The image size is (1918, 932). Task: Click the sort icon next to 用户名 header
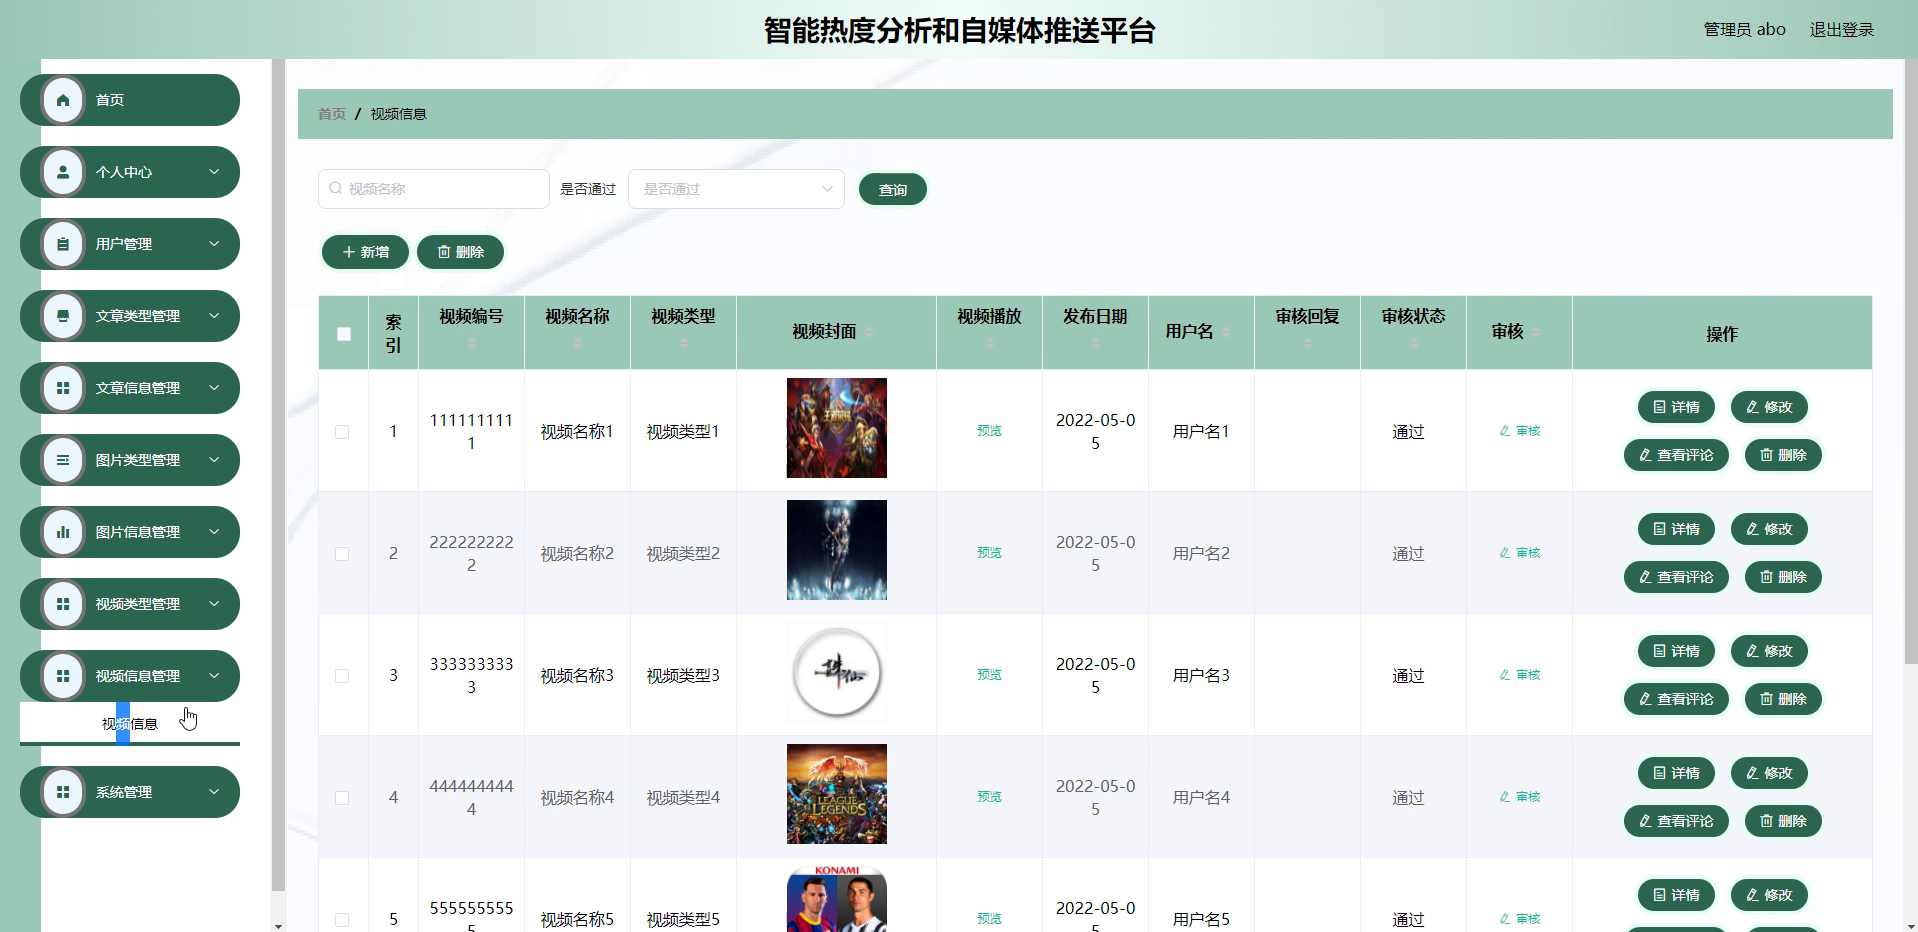pyautogui.click(x=1226, y=332)
